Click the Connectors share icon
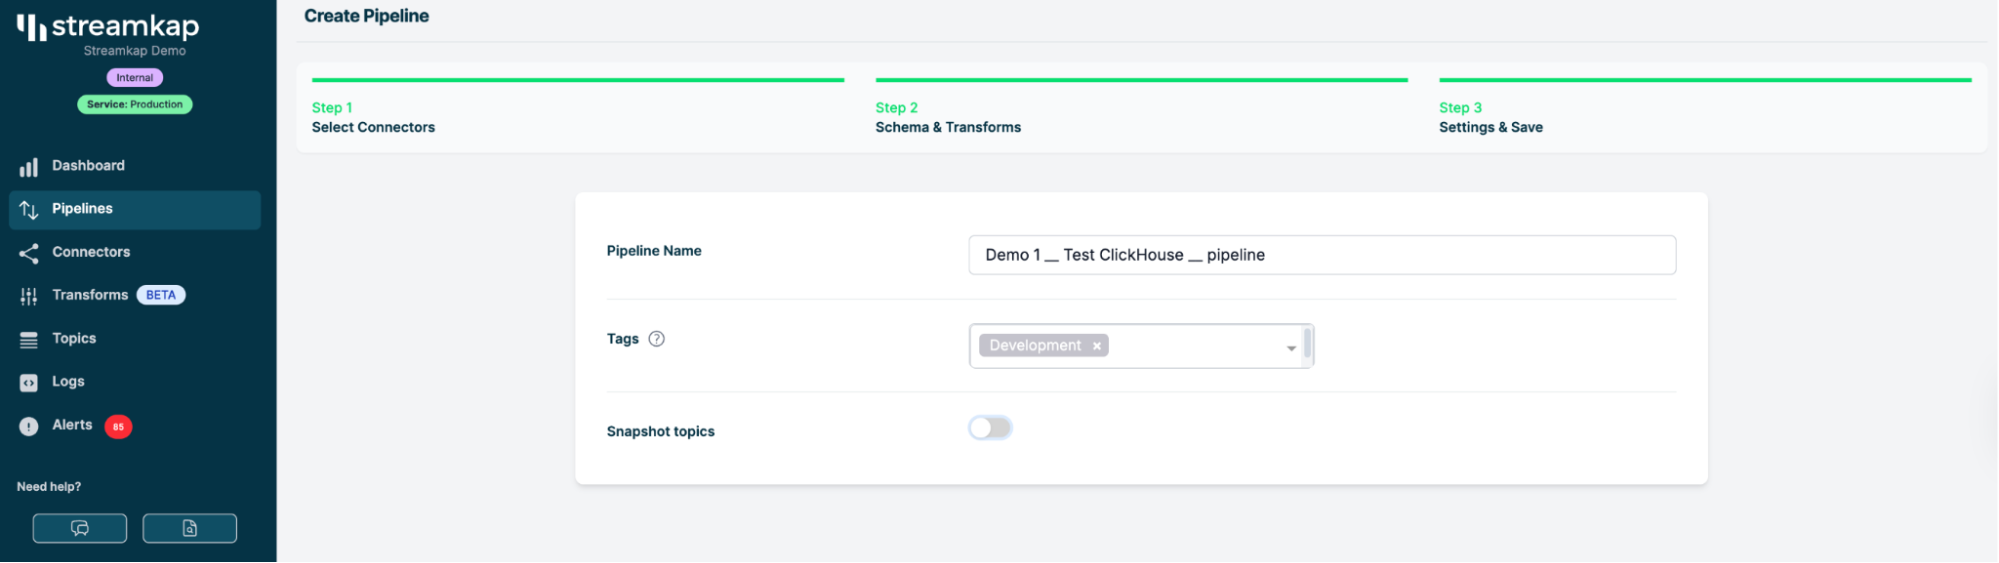Viewport: 1999px width, 563px height. [x=29, y=253]
